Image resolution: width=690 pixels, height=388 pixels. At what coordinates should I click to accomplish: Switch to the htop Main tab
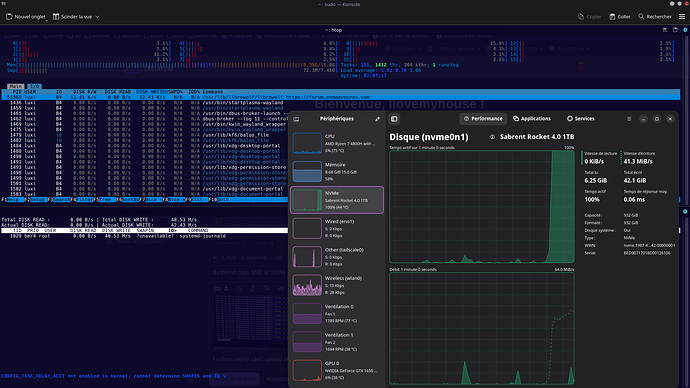tap(16, 86)
